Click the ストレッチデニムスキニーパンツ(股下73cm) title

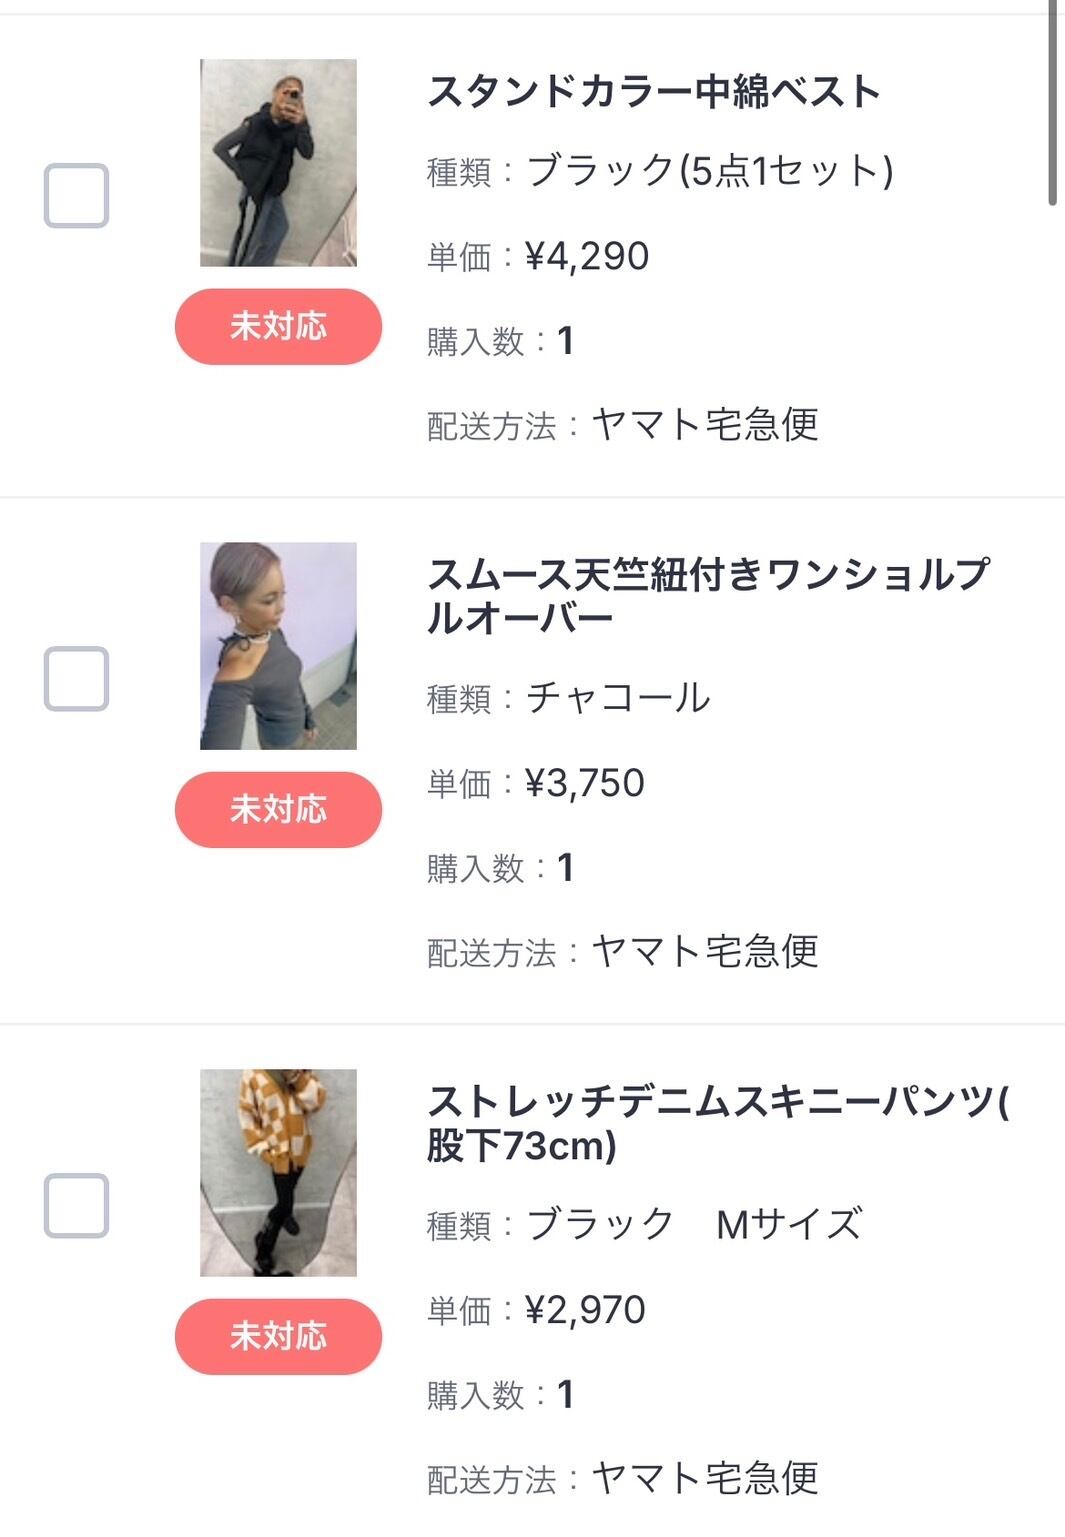718,1123
